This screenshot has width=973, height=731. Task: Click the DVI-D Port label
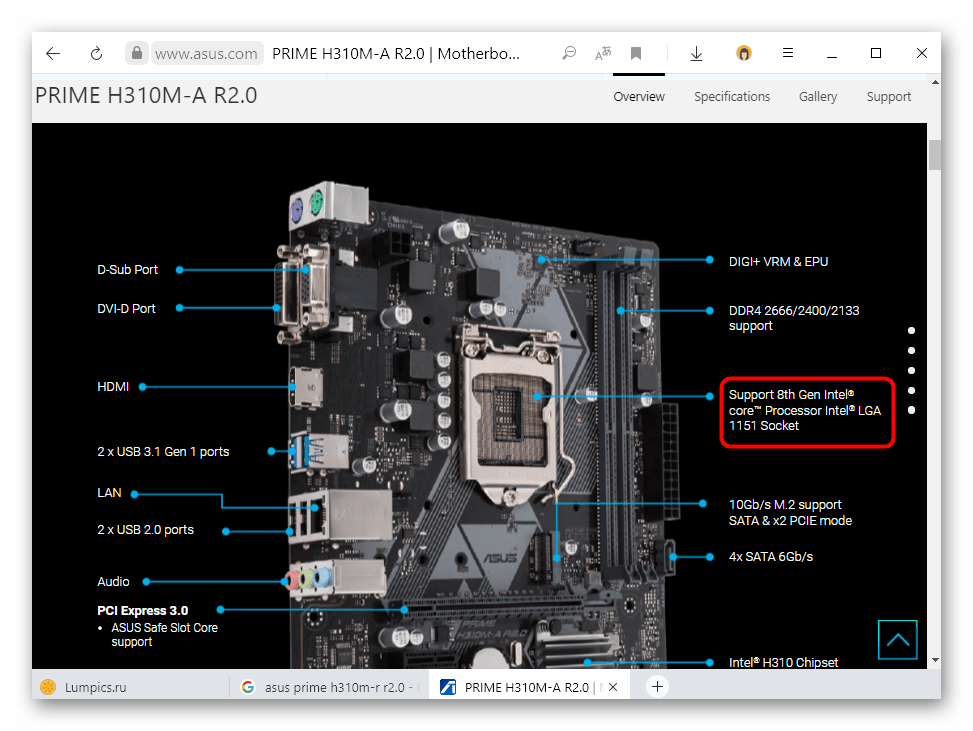click(x=126, y=309)
